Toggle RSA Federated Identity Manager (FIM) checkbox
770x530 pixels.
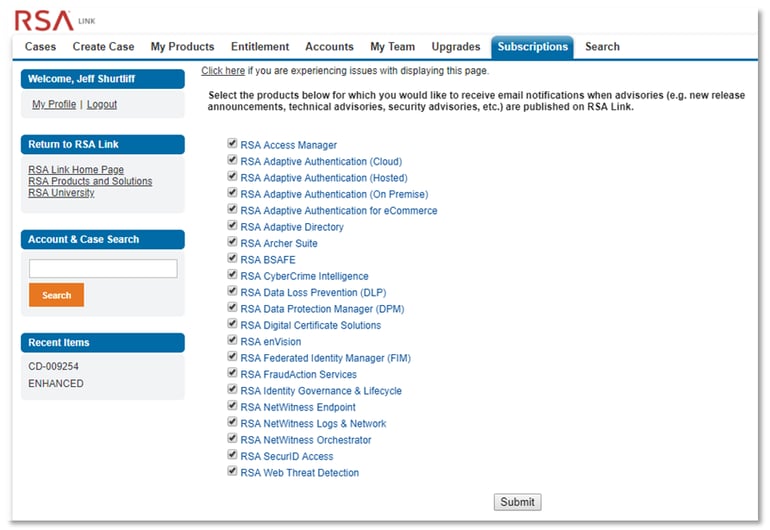pos(232,356)
